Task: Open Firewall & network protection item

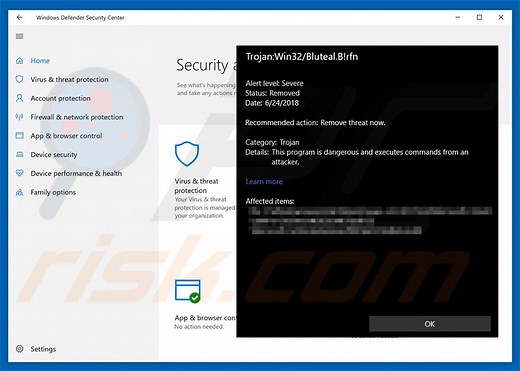Action: pyautogui.click(x=77, y=117)
